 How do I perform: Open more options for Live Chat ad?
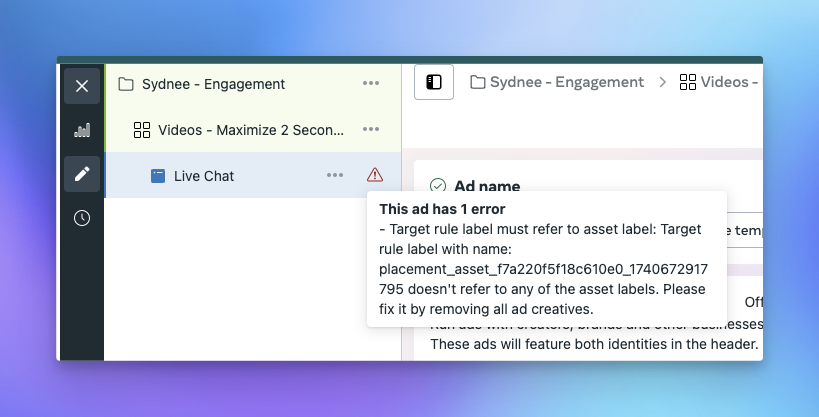tap(335, 175)
